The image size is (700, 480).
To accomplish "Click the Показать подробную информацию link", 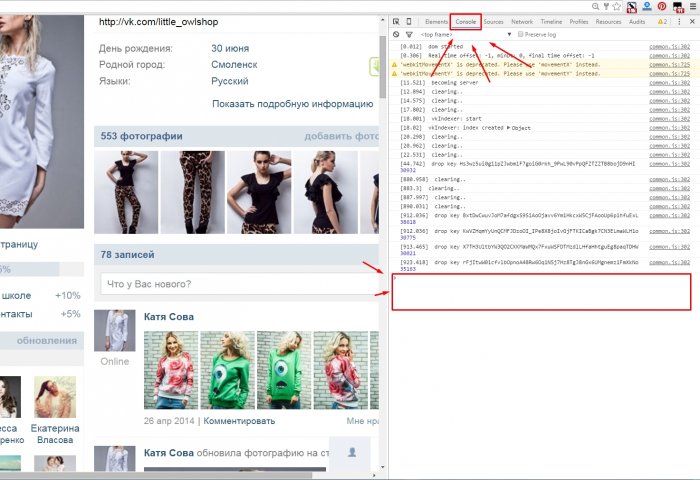I will (295, 104).
